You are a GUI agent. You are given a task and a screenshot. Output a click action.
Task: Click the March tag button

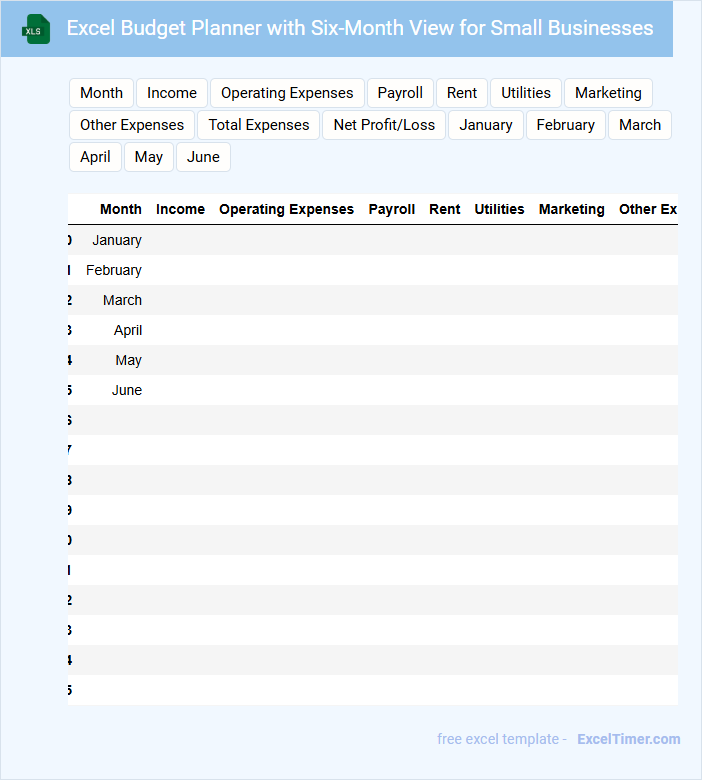(x=640, y=125)
